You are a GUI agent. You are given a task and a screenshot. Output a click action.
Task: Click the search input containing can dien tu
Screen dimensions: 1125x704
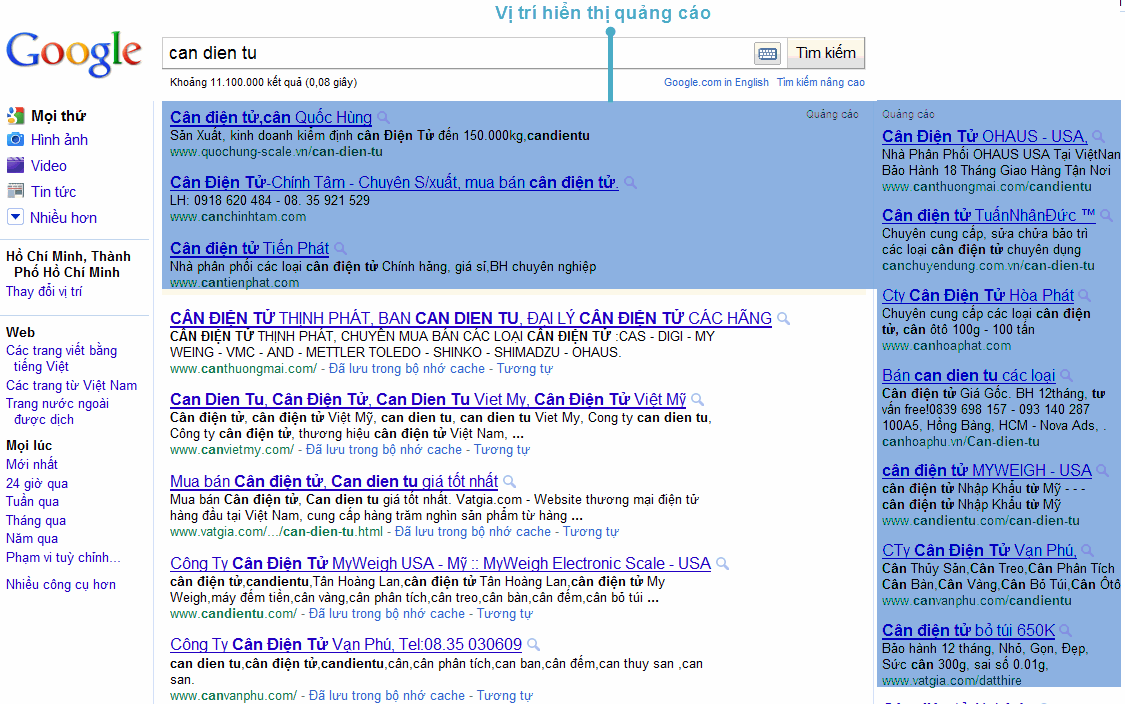point(456,53)
